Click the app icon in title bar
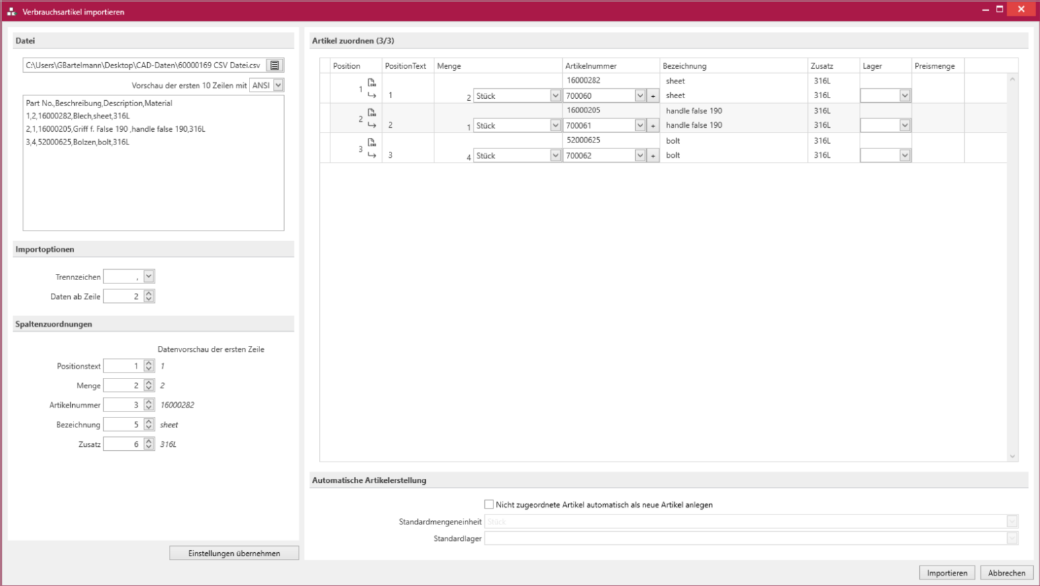1040x586 pixels. pos(11,11)
